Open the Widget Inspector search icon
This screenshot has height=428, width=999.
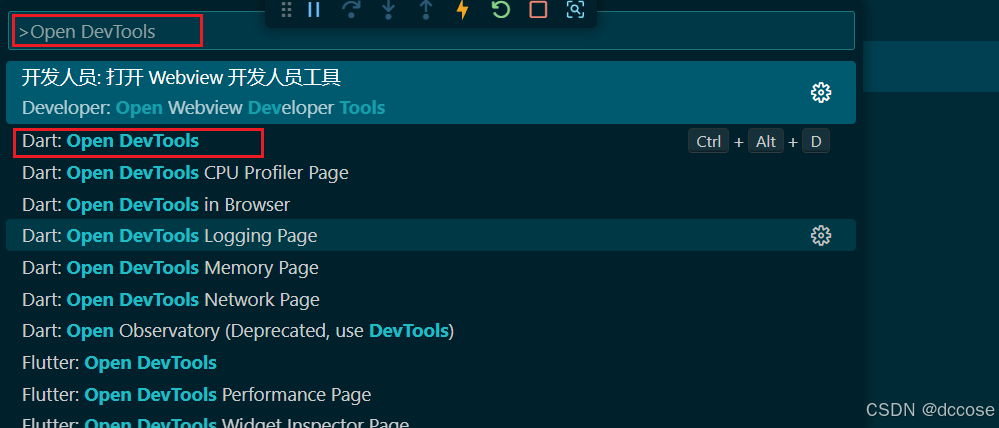click(x=575, y=9)
